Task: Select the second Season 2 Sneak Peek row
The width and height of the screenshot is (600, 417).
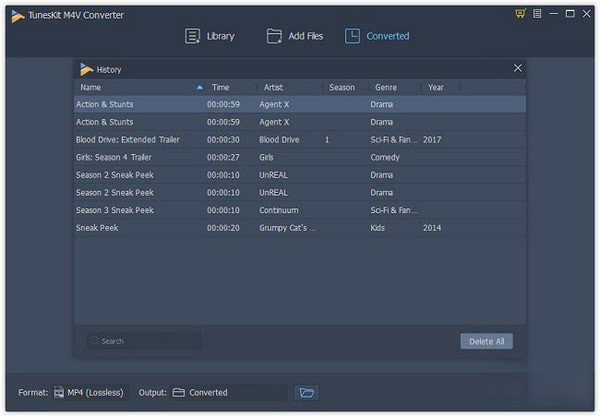Action: pos(300,192)
